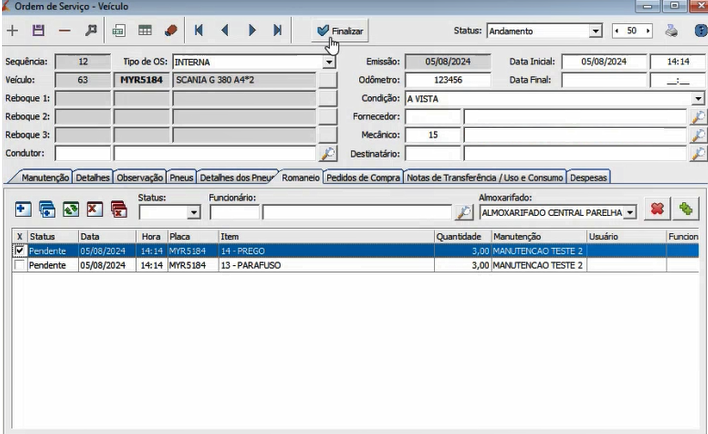Expand the Tipo de OS dropdown
Image resolution: width=708 pixels, height=434 pixels.
click(329, 62)
